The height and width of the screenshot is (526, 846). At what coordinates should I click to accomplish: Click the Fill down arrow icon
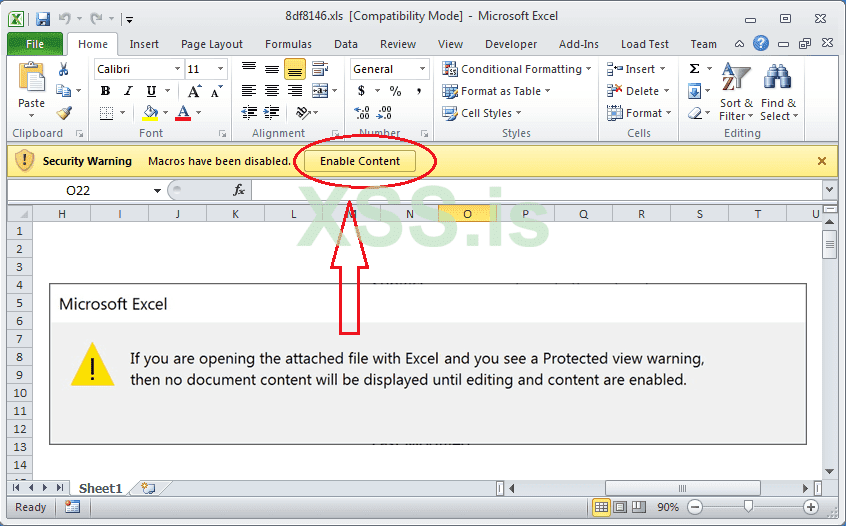click(694, 91)
